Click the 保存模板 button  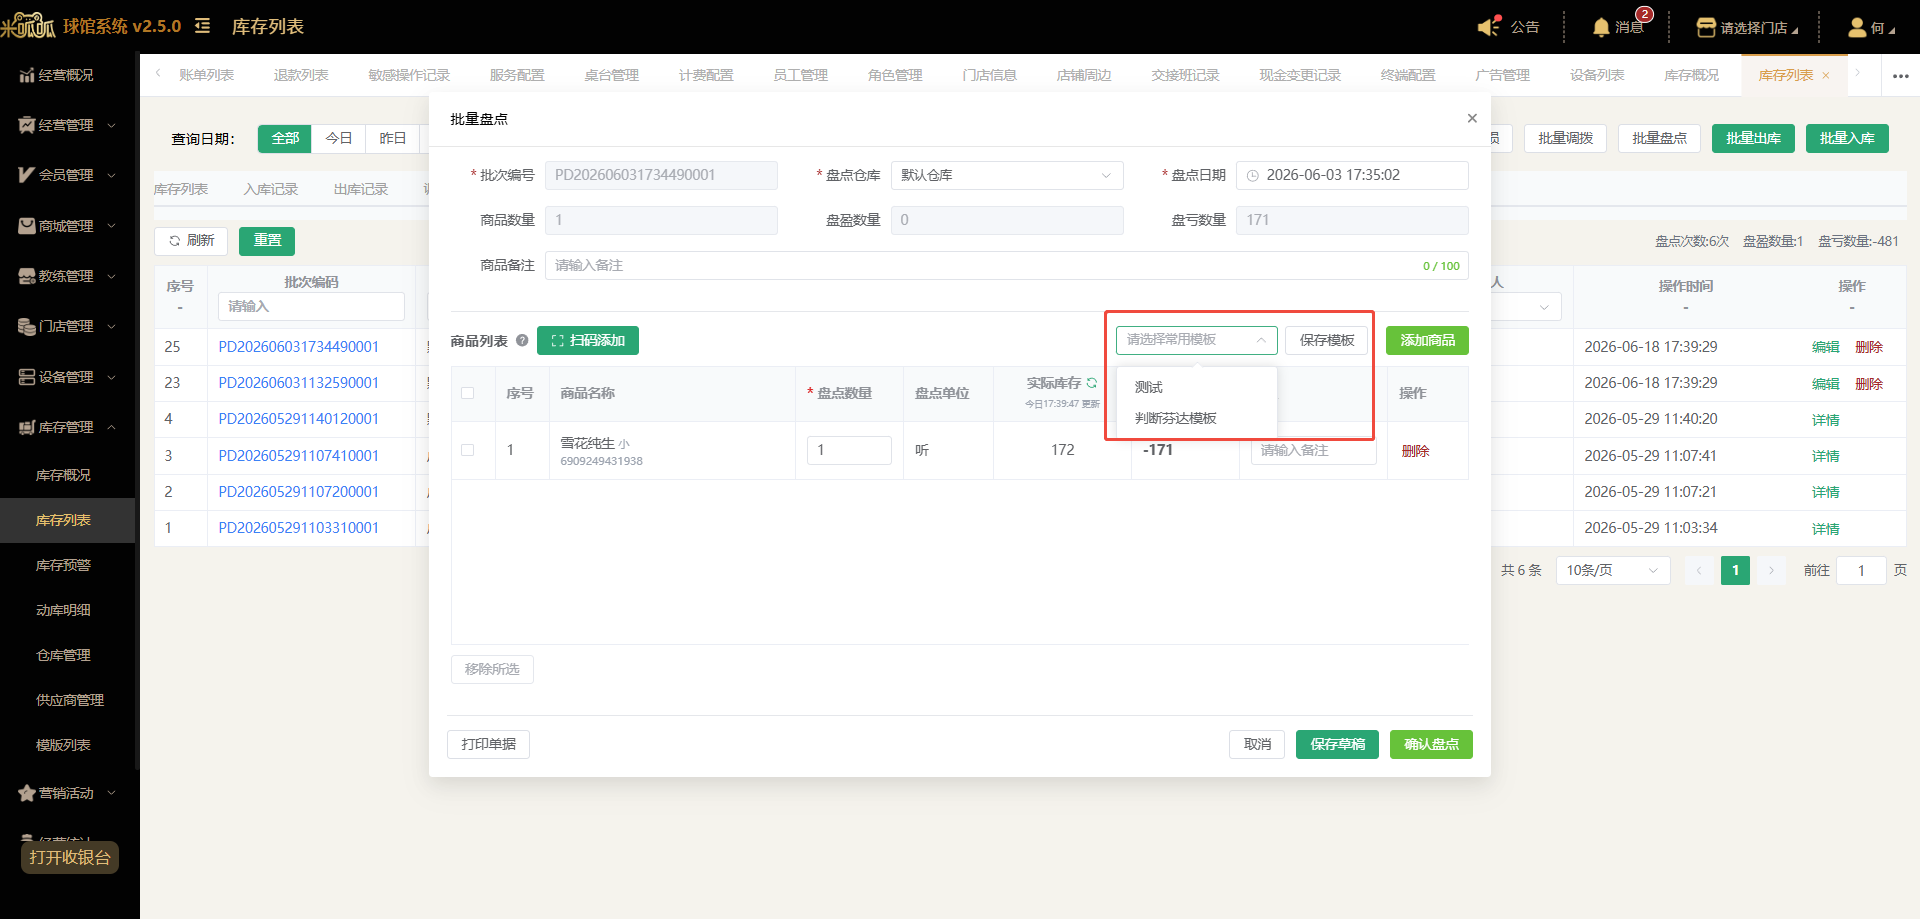point(1327,340)
